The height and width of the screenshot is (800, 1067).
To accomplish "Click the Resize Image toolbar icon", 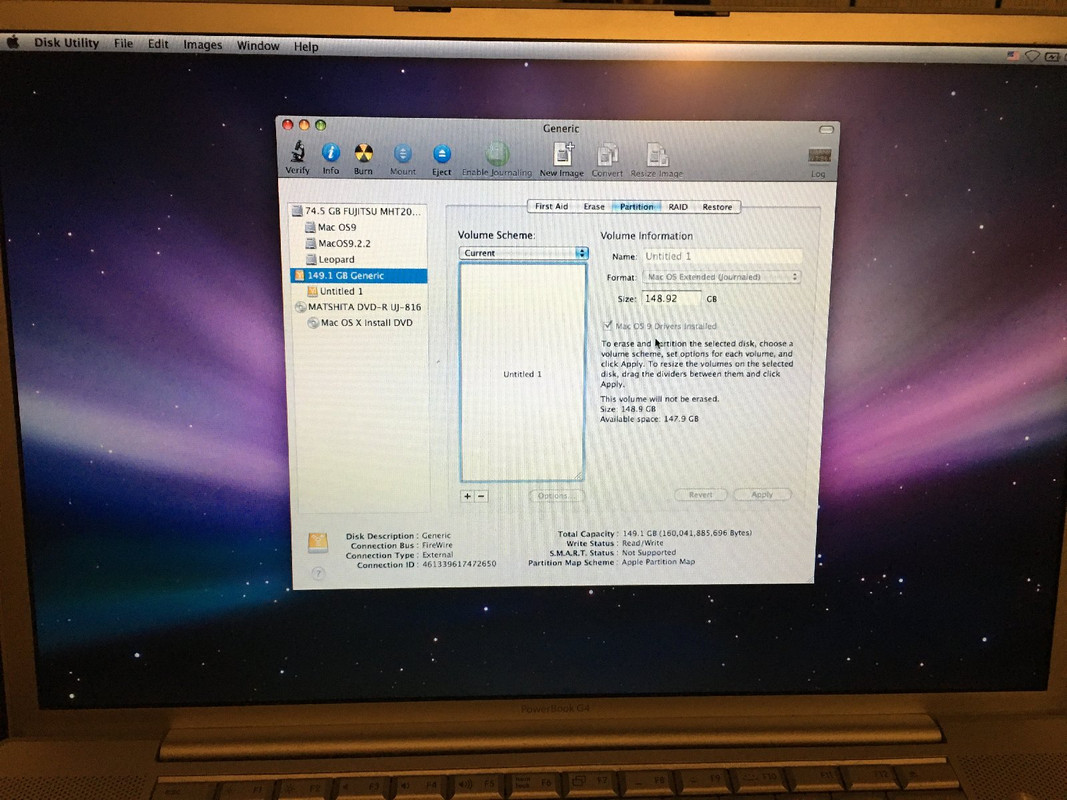I will tap(657, 156).
